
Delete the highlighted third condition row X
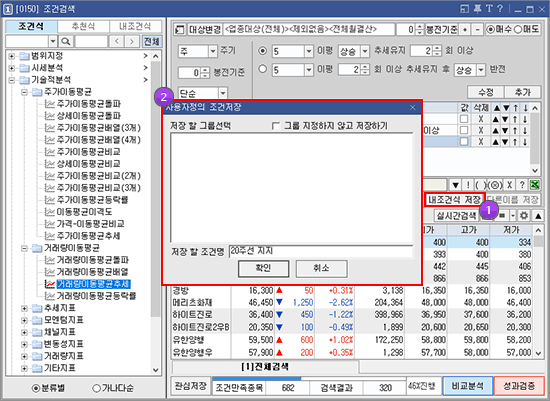pyautogui.click(x=481, y=142)
